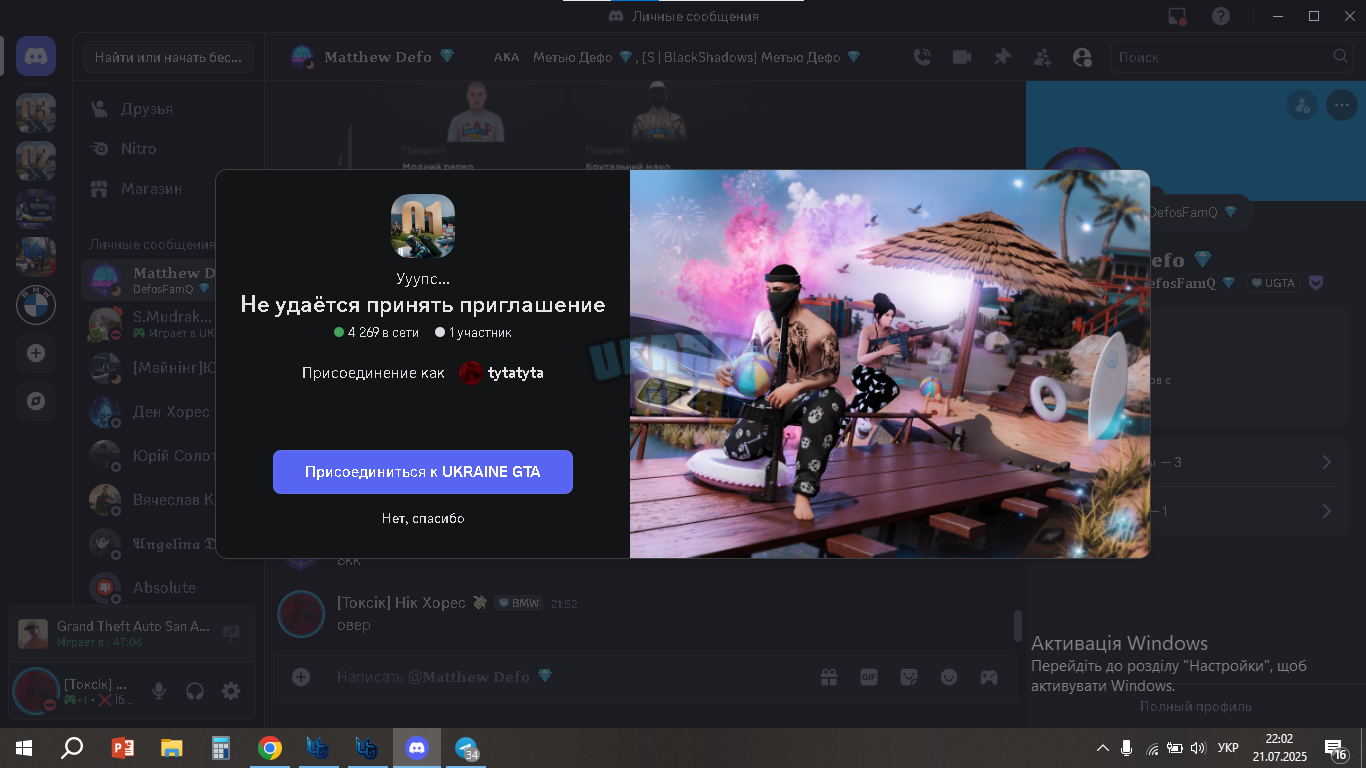Open Discord home direct messages icon
1366x768 pixels.
[36, 56]
